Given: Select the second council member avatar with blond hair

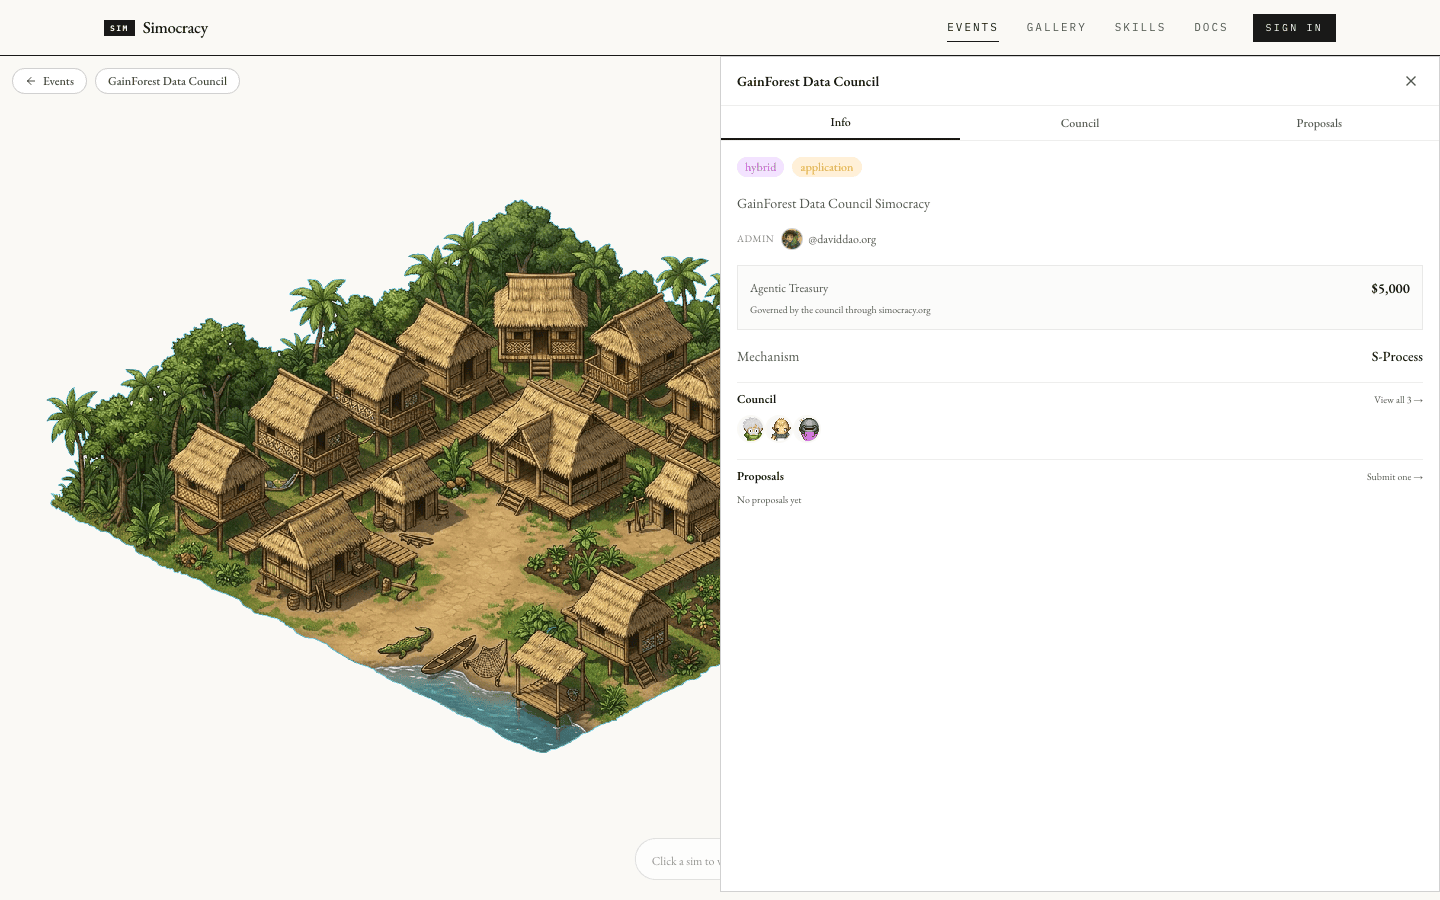Looking at the screenshot, I should (x=781, y=429).
